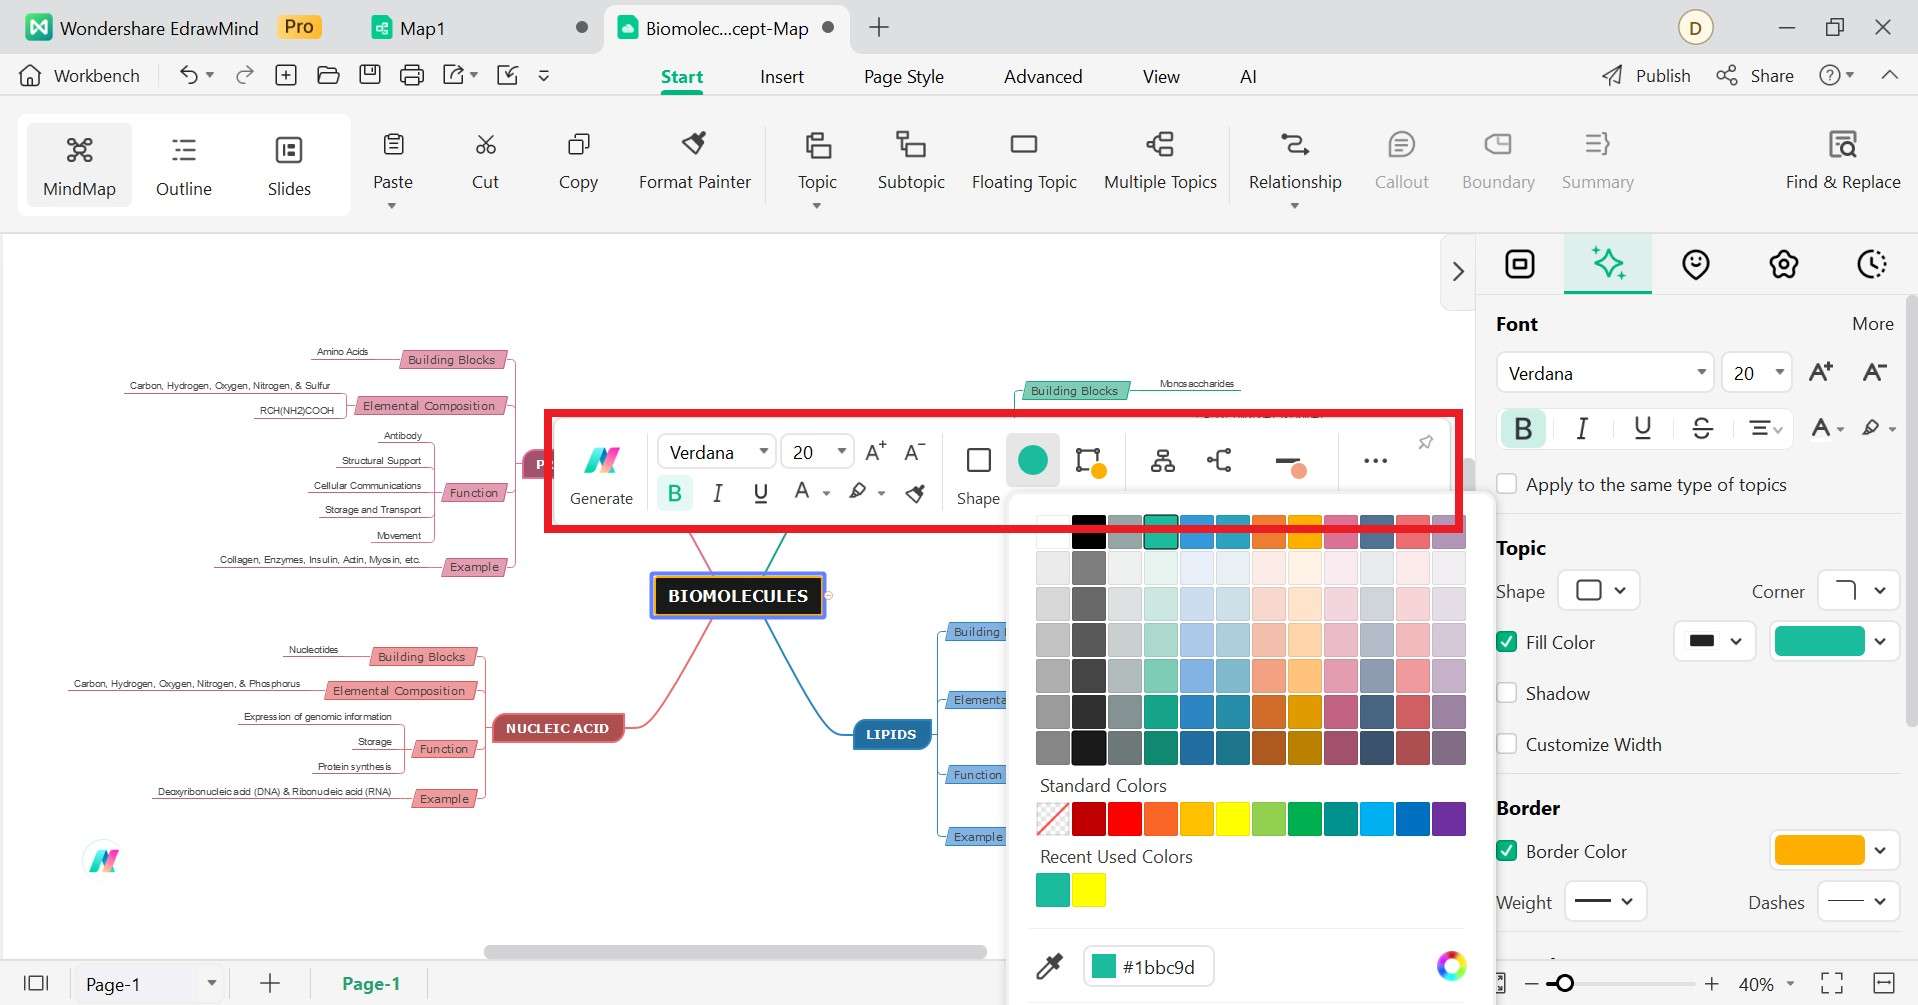Click the Print icon
1918x1005 pixels.
[412, 75]
